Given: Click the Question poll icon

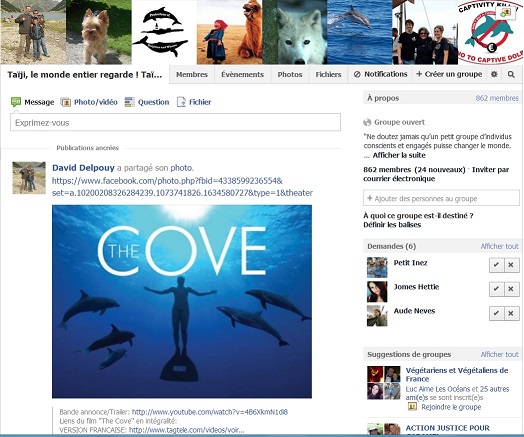Looking at the screenshot, I should (130, 102).
